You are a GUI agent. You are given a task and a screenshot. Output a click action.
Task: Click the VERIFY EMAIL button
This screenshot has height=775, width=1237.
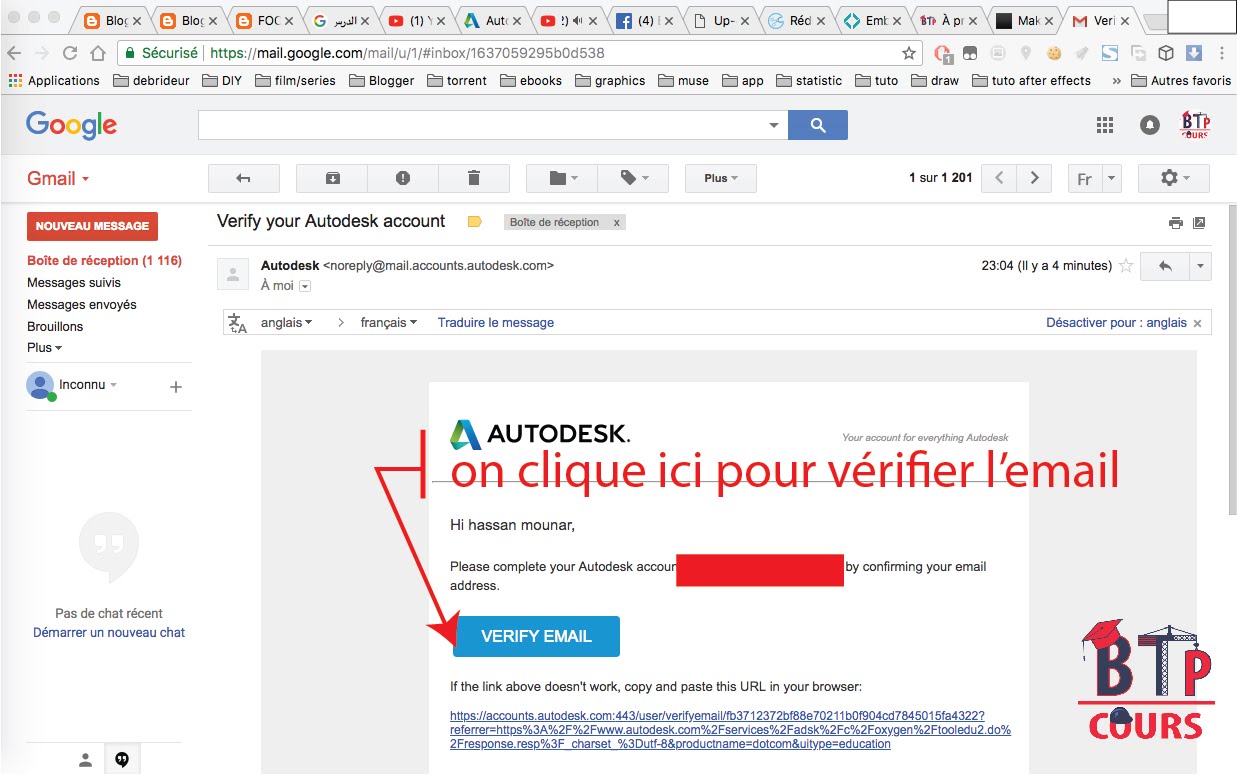point(536,636)
